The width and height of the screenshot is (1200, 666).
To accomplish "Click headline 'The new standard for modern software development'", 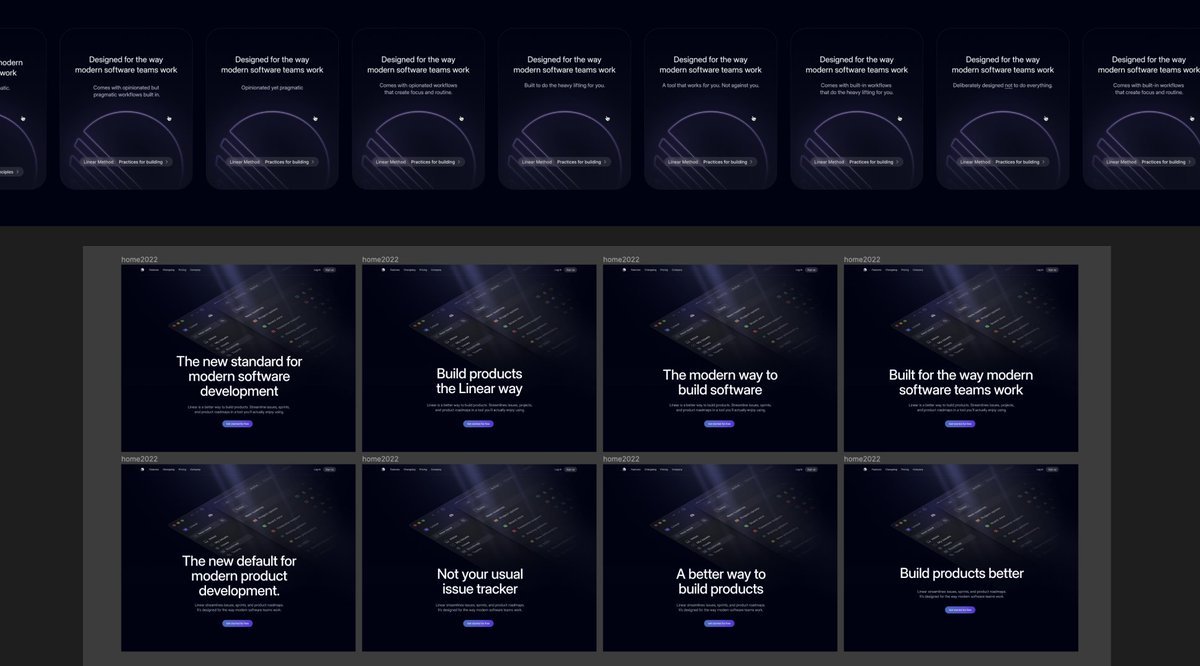I will [x=239, y=376].
